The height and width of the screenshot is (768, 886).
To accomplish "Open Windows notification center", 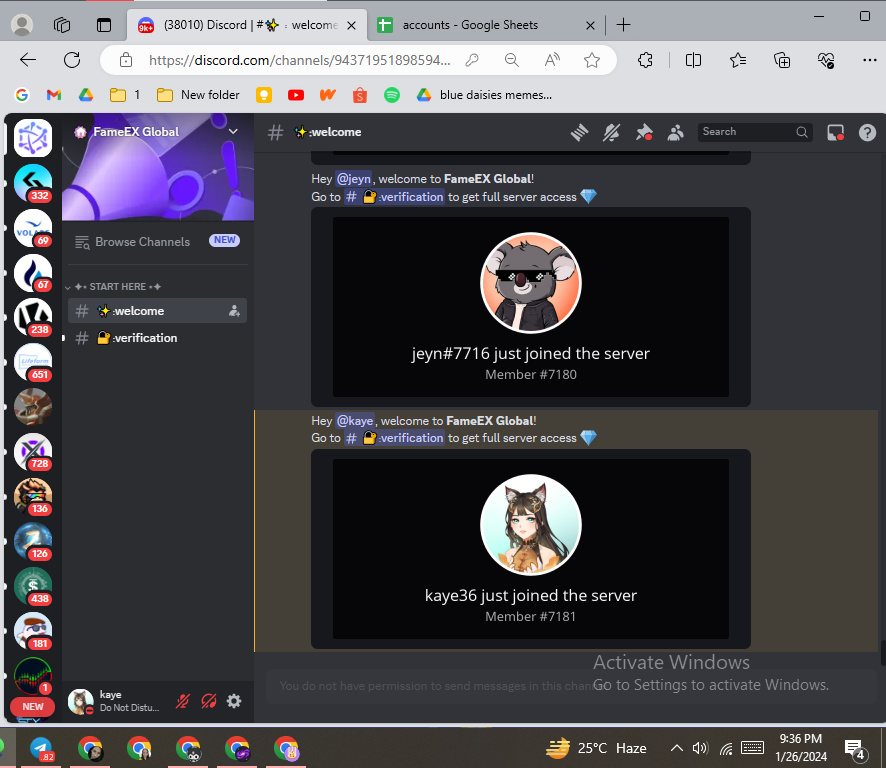I will (x=855, y=749).
